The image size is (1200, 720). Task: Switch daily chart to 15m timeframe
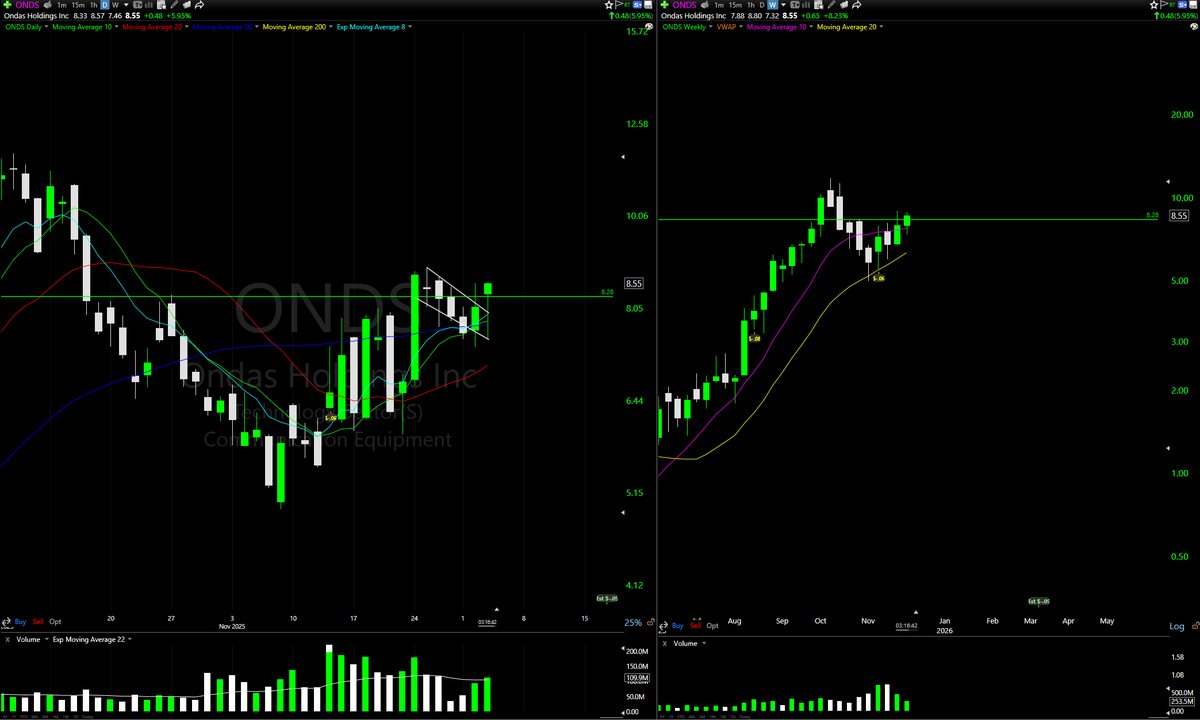tap(78, 5)
